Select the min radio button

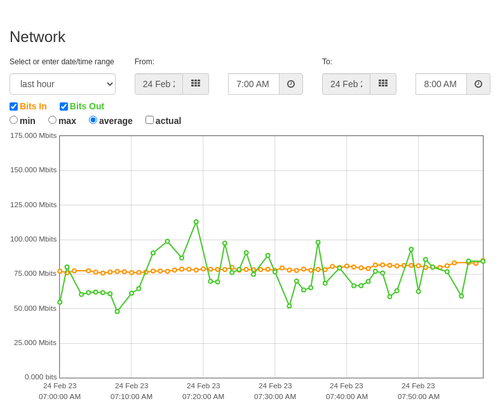[13, 120]
